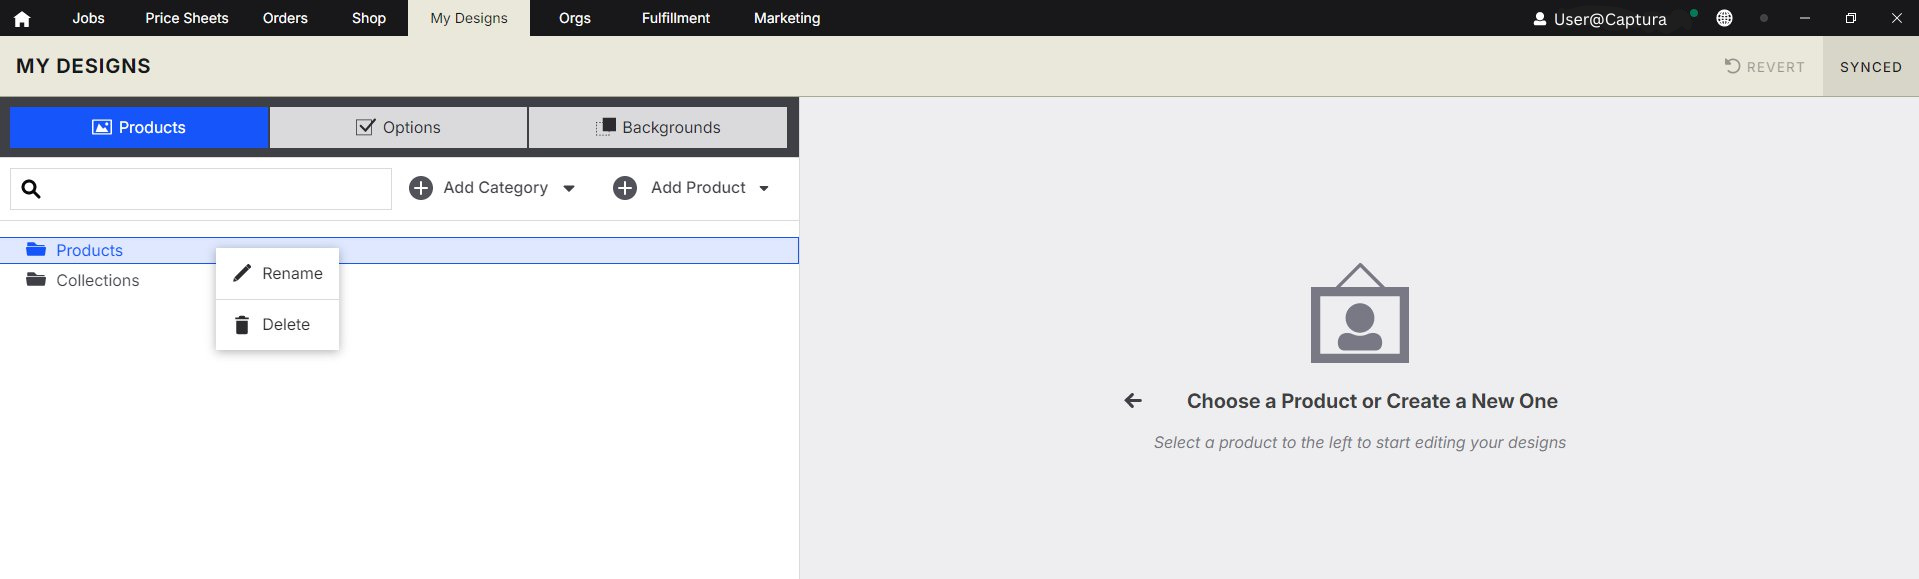Click the Products folder icon
Viewport: 1919px width, 579px height.
tap(36, 249)
